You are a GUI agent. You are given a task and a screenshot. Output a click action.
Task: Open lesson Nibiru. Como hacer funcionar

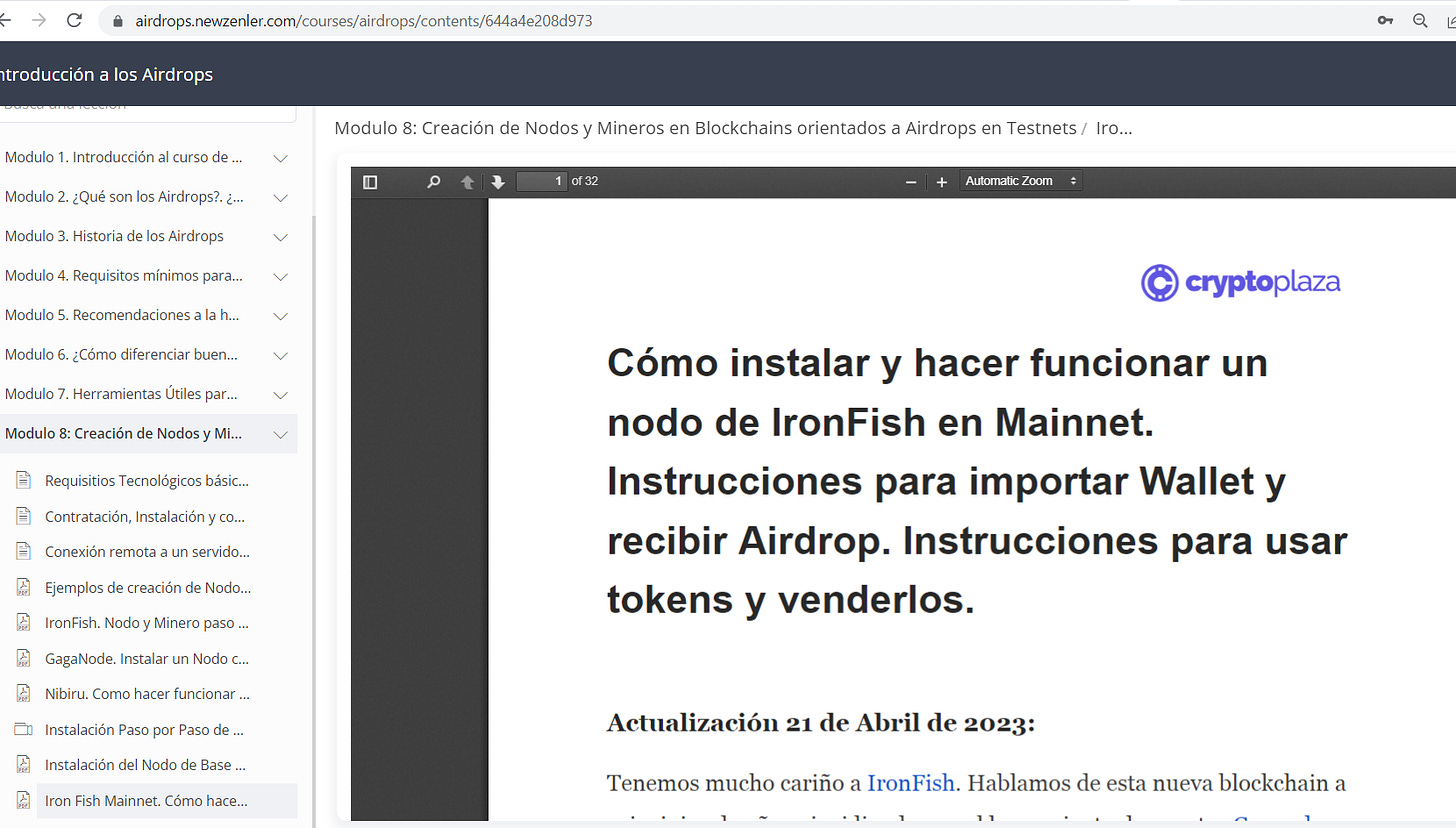pos(147,694)
